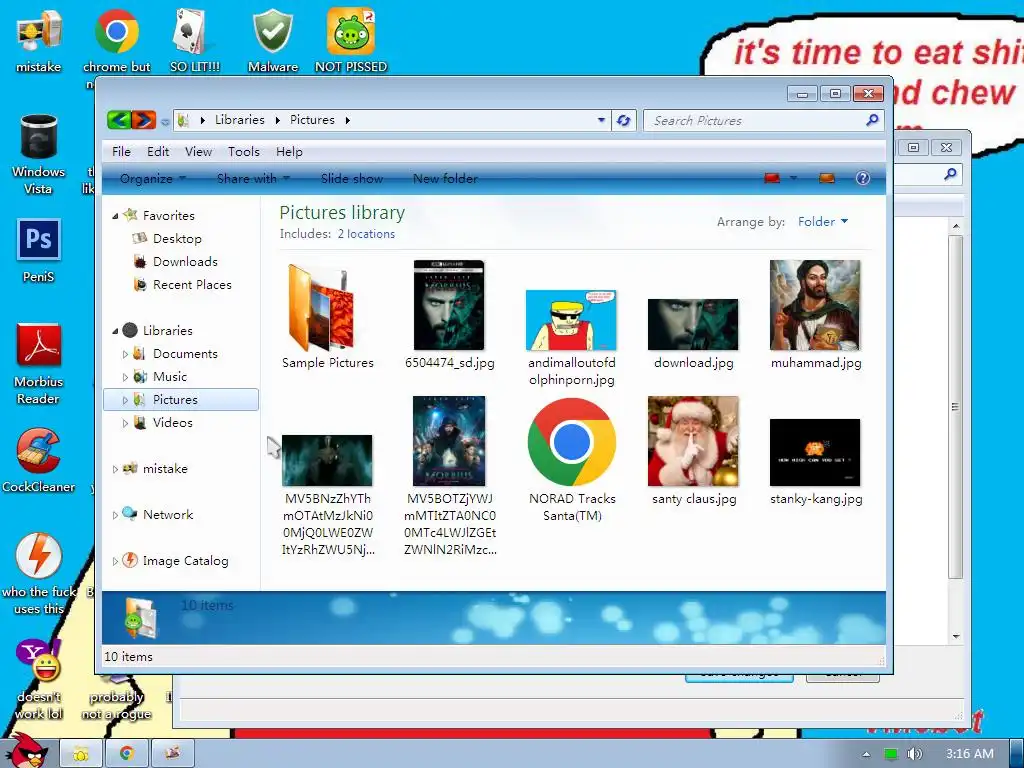Viewport: 1024px width, 768px height.
Task: Select the 'mistake' computer tree item
Action: (165, 469)
